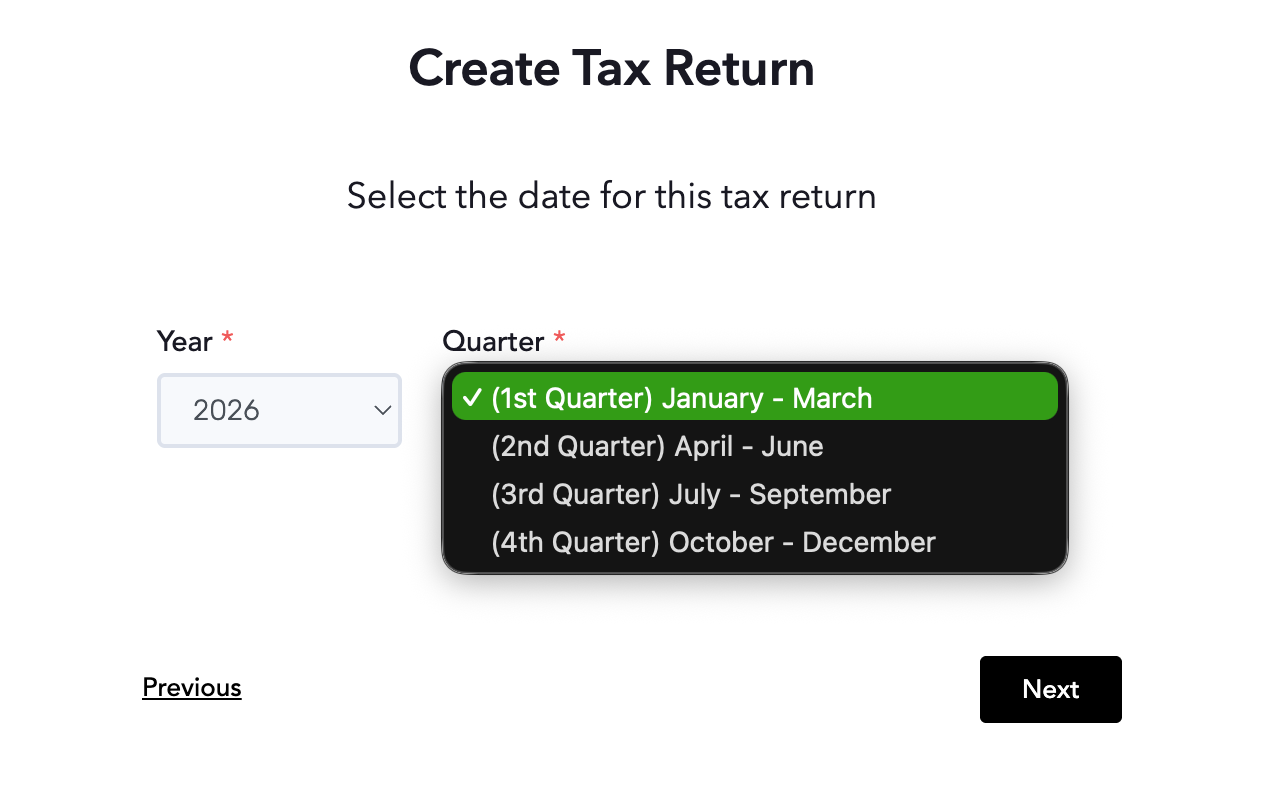Viewport: 1280px width, 812px height.
Task: Select (4th Quarter) October - December
Action: 755,542
